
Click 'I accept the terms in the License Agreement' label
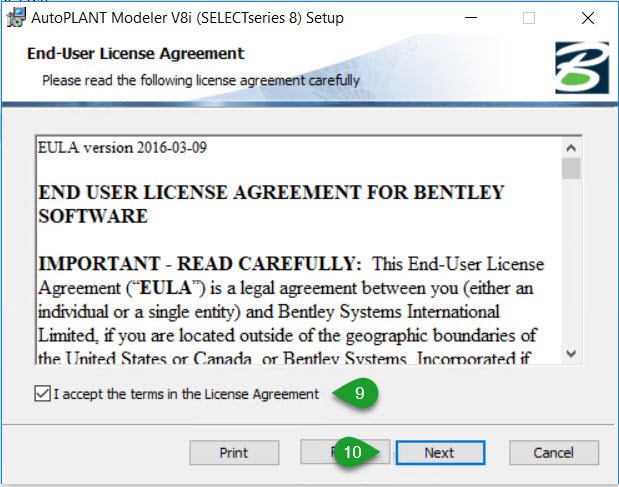pyautogui.click(x=186, y=394)
